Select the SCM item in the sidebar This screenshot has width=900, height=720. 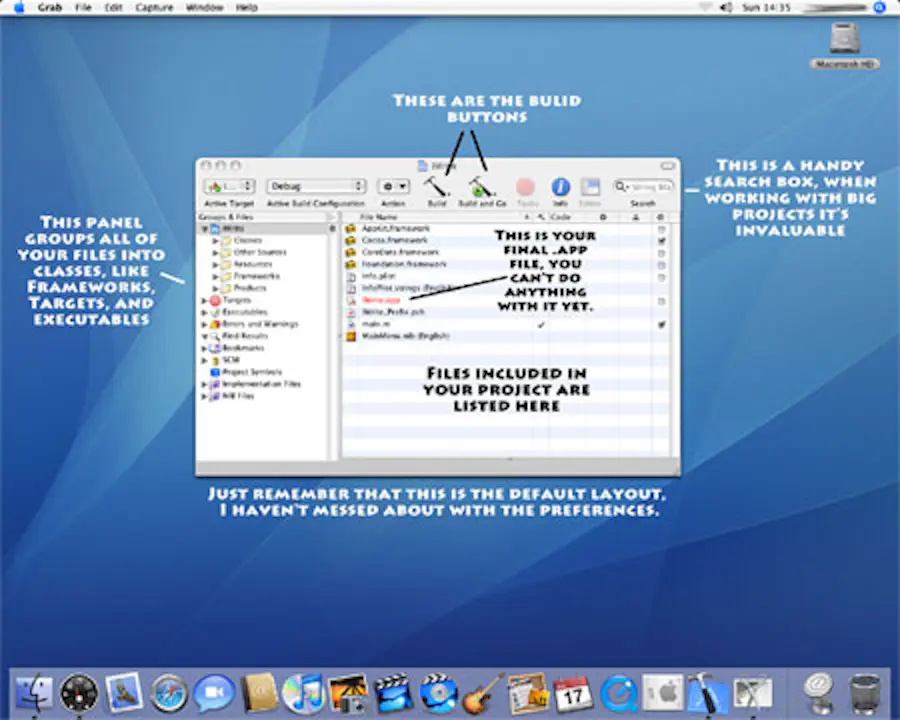[227, 359]
